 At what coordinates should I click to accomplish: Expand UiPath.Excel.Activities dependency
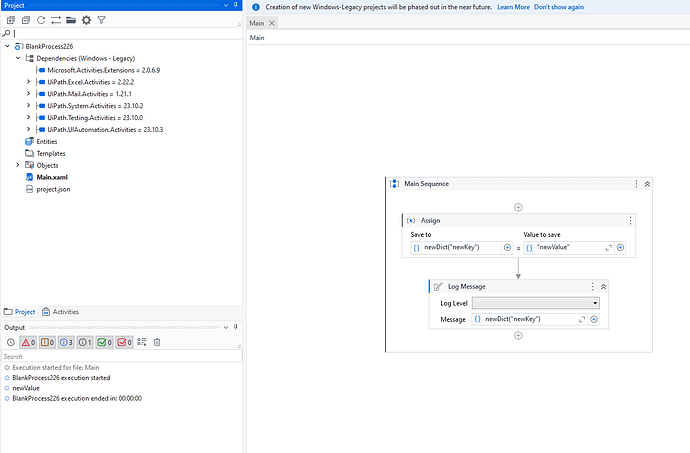(x=29, y=81)
